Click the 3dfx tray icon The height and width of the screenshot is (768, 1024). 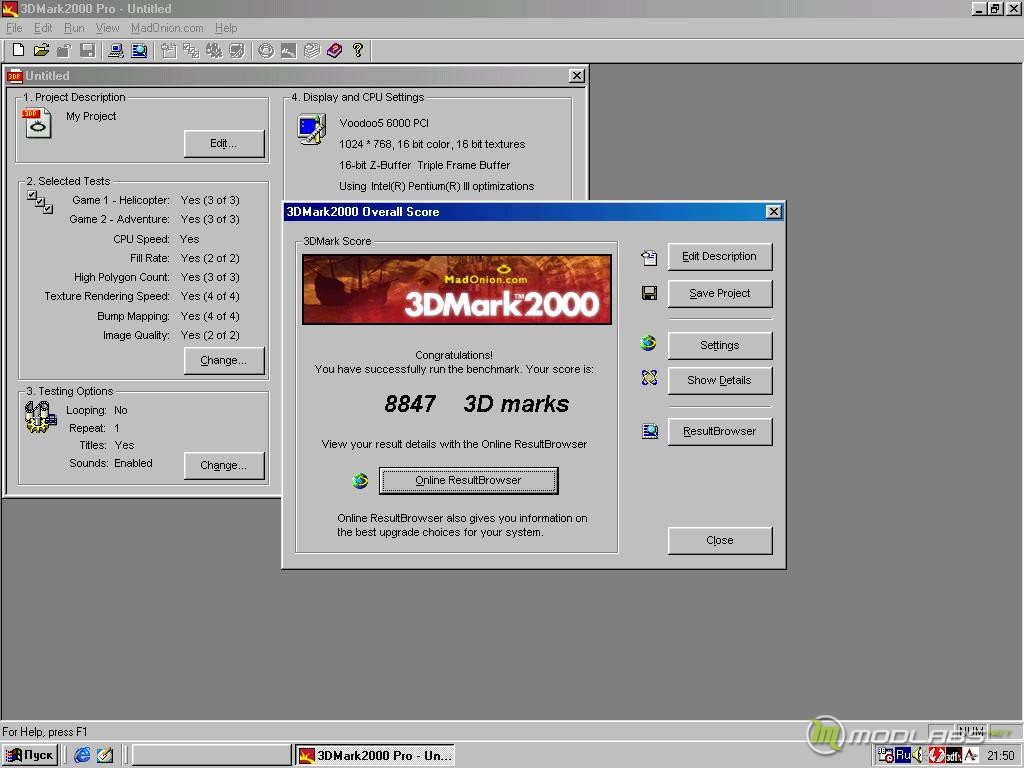pyautogui.click(x=953, y=756)
